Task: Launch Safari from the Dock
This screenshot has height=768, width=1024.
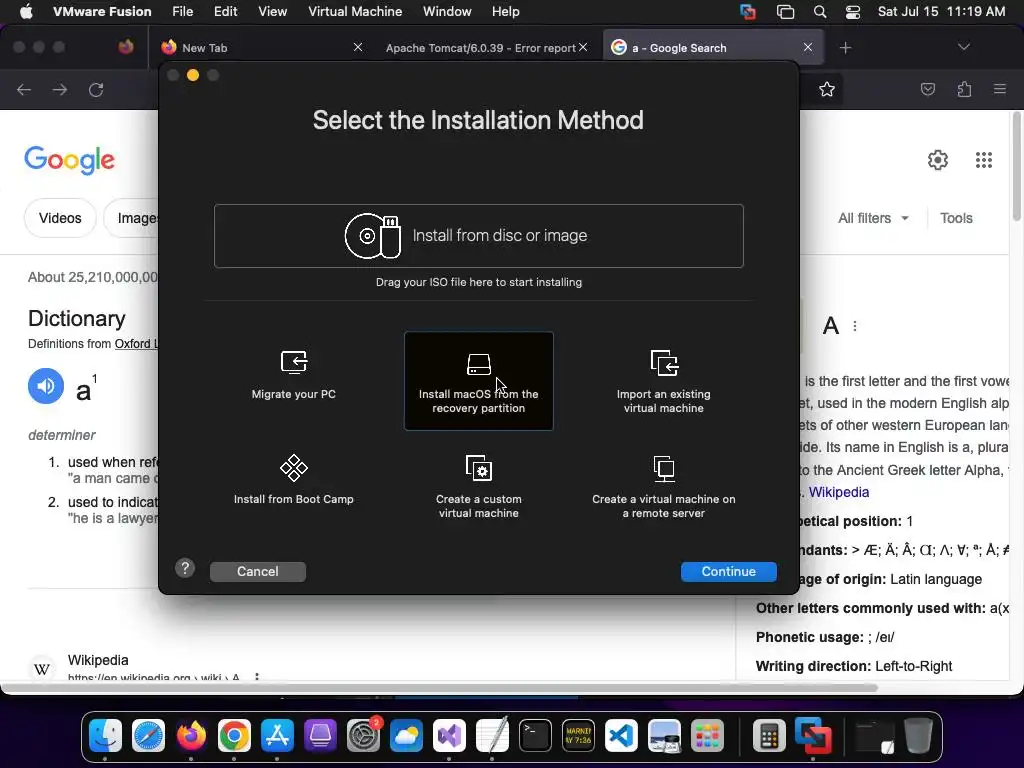Action: coord(148,736)
